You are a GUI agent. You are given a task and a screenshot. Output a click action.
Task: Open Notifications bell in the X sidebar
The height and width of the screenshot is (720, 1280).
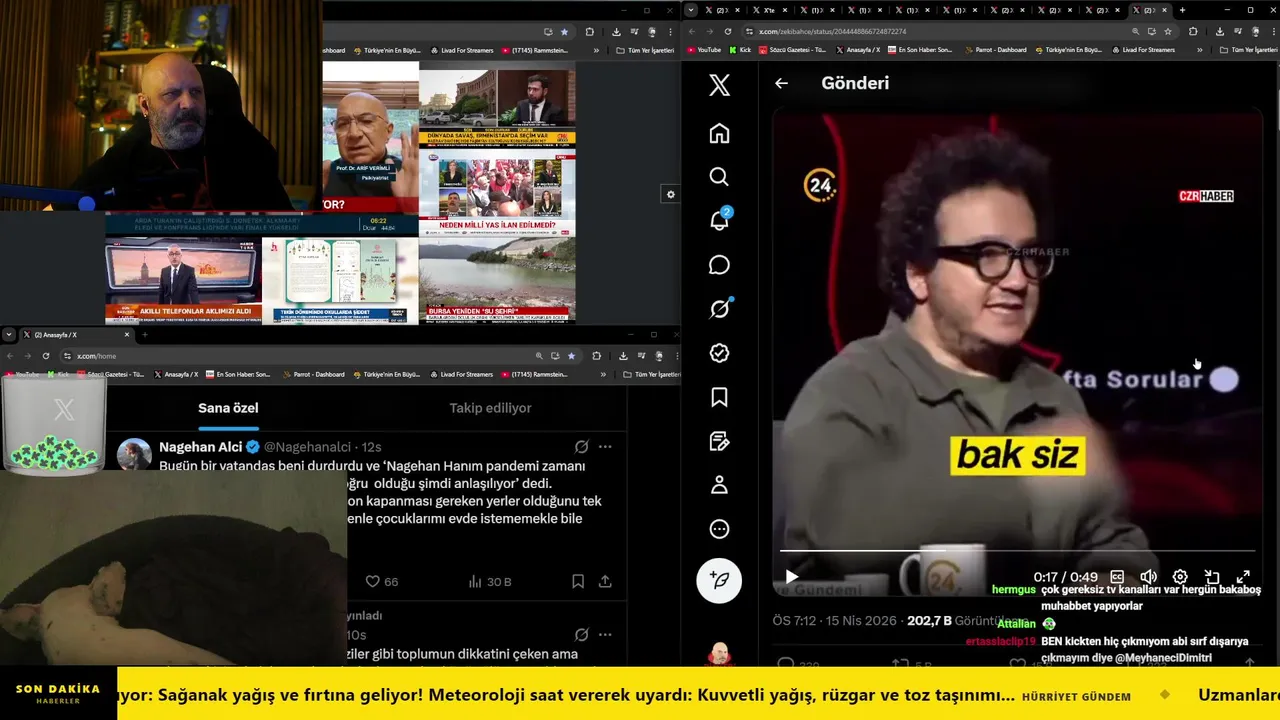[x=719, y=221]
